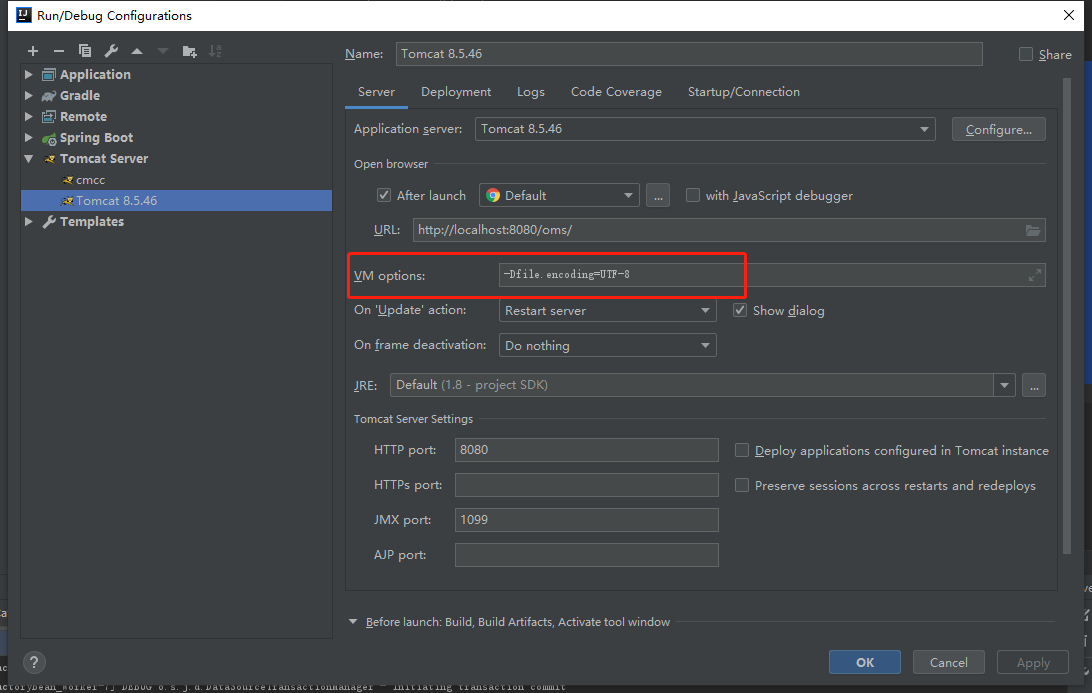Switch to the Server tab
The height and width of the screenshot is (693, 1092).
(376, 92)
